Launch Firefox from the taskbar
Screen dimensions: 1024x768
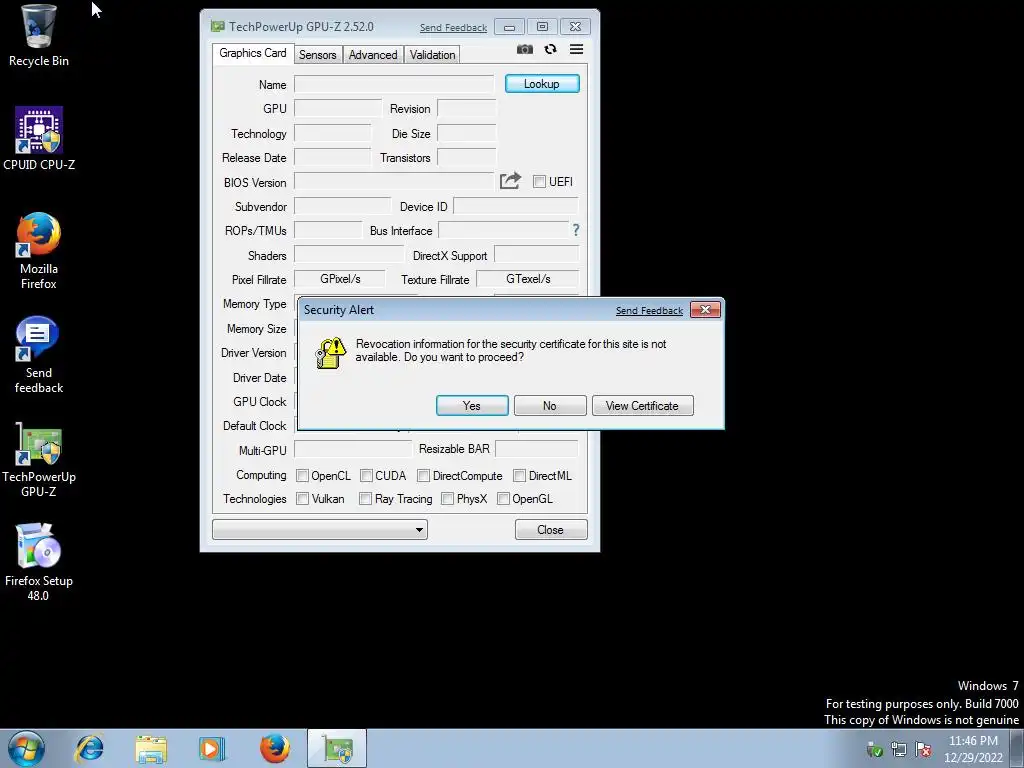pos(274,748)
